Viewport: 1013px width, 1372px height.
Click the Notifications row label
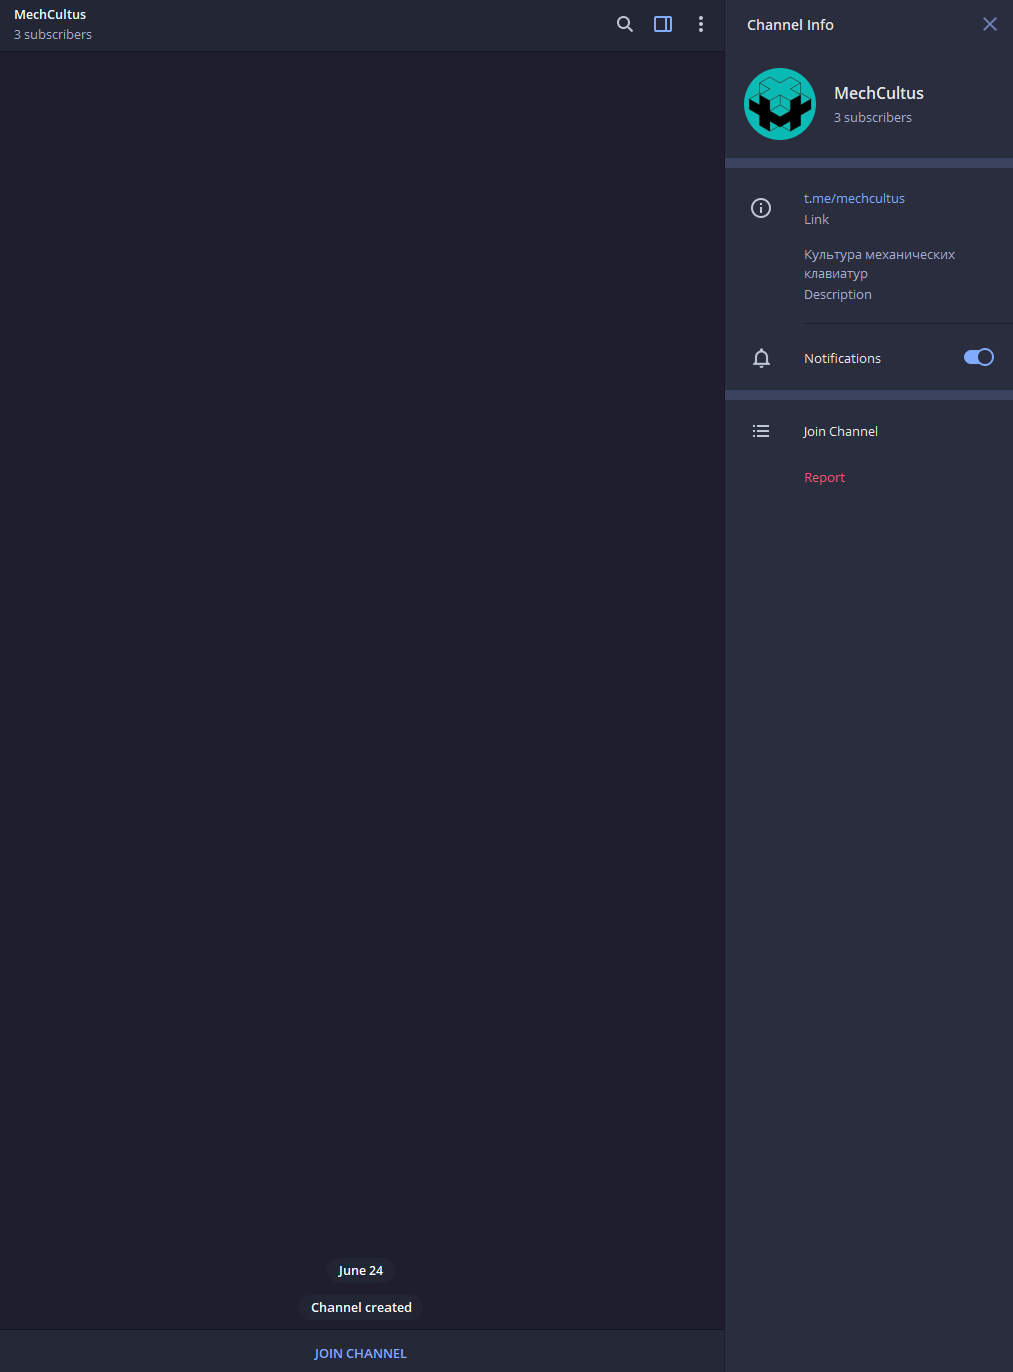point(843,358)
